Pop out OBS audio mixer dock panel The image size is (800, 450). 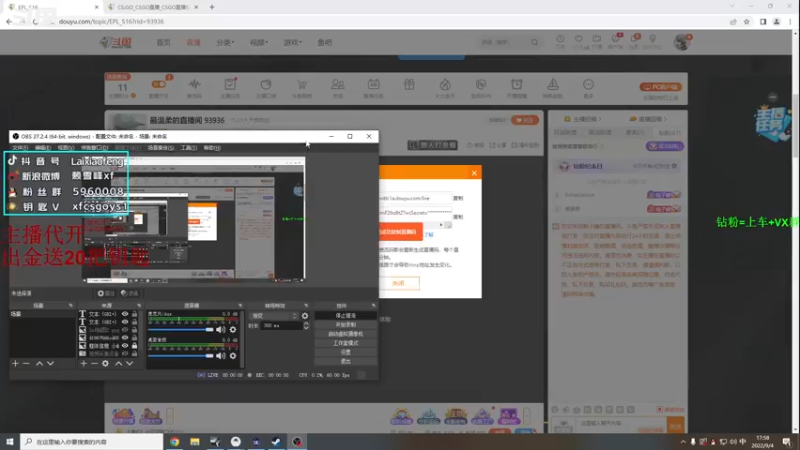pos(240,306)
